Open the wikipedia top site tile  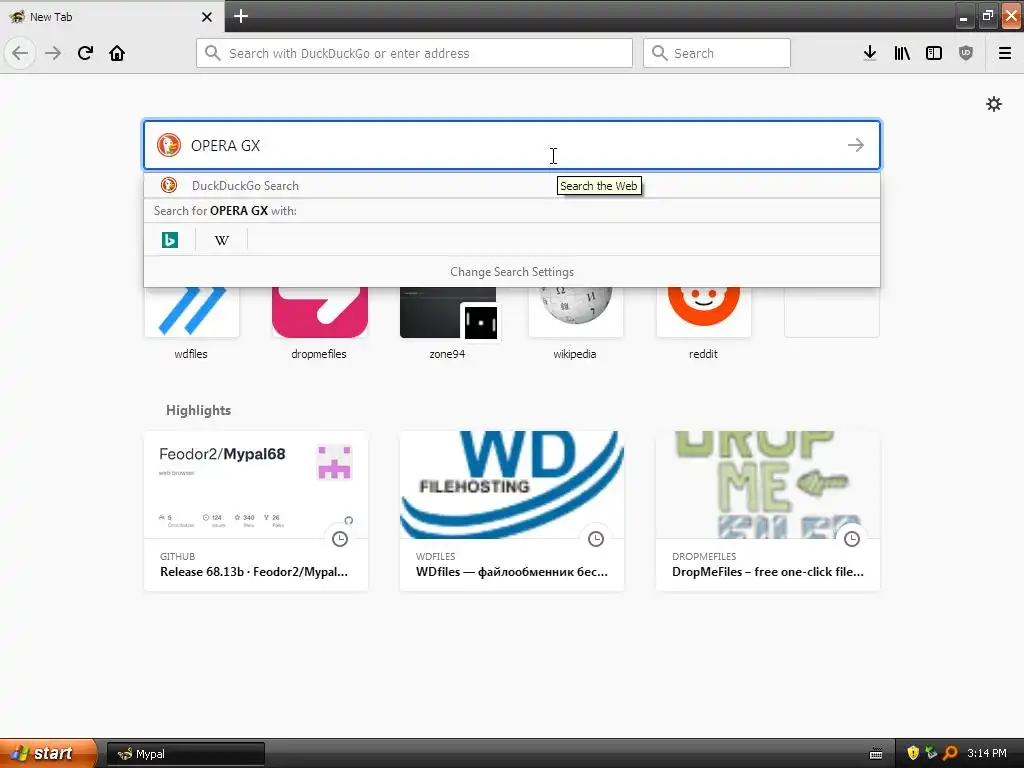point(575,323)
